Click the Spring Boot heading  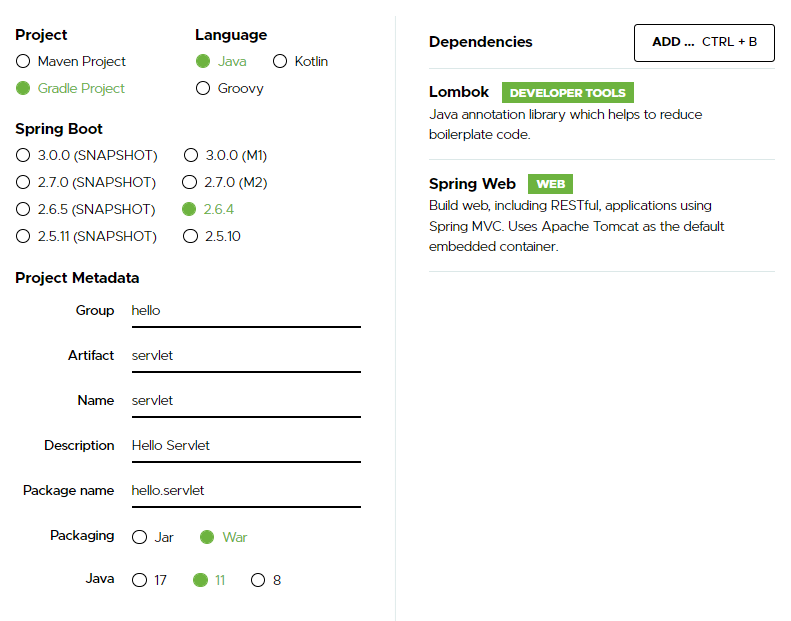59,129
